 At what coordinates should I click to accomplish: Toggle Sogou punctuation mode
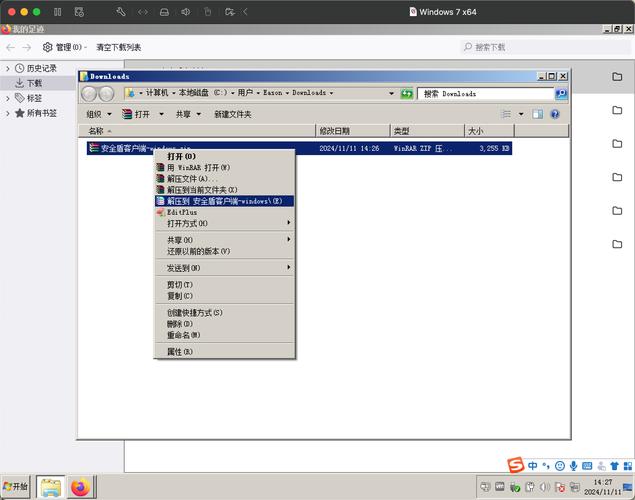coord(546,466)
